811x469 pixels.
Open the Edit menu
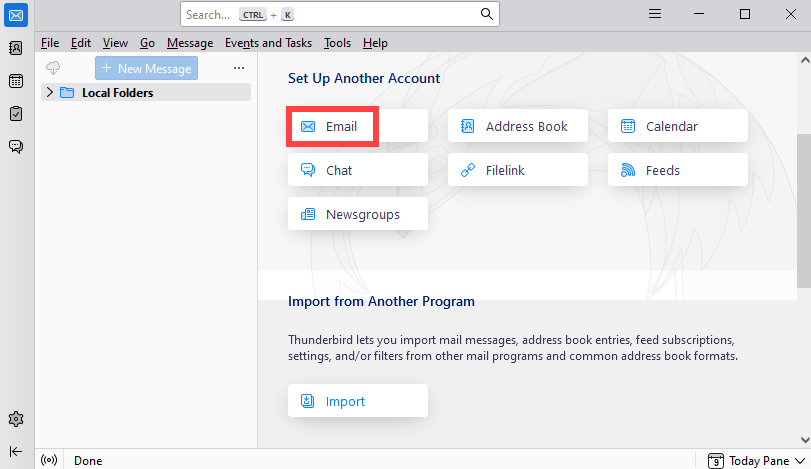point(81,43)
